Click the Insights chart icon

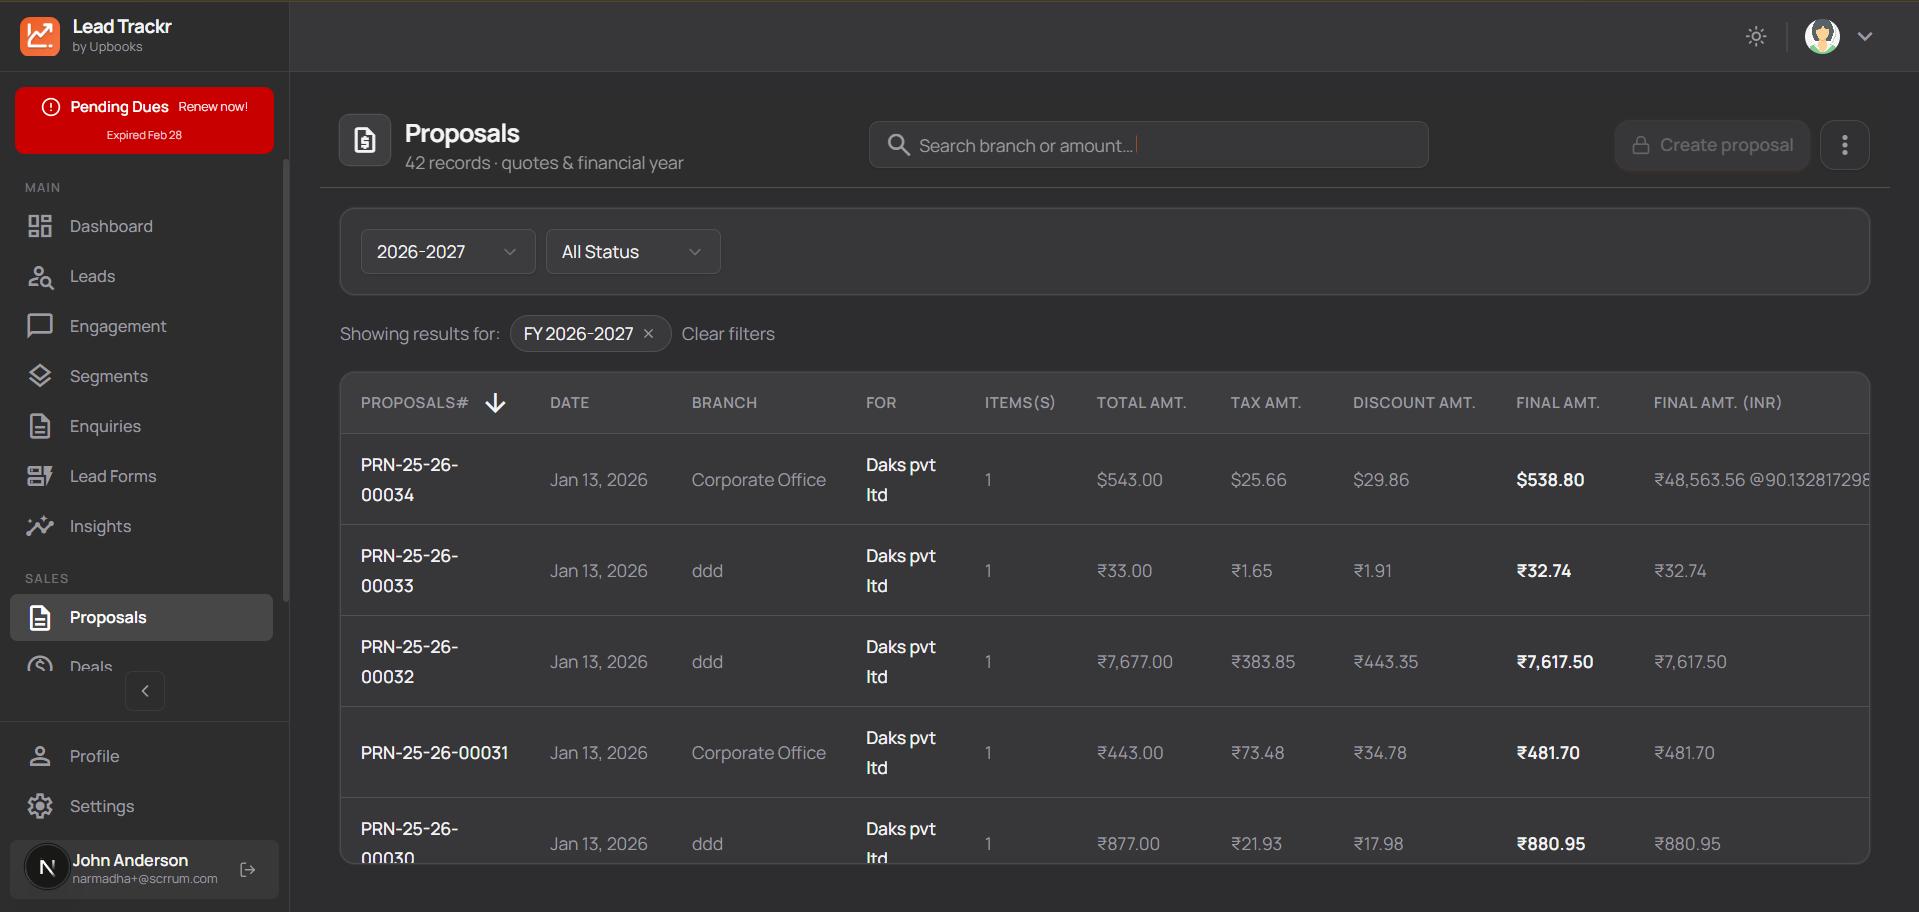click(40, 526)
